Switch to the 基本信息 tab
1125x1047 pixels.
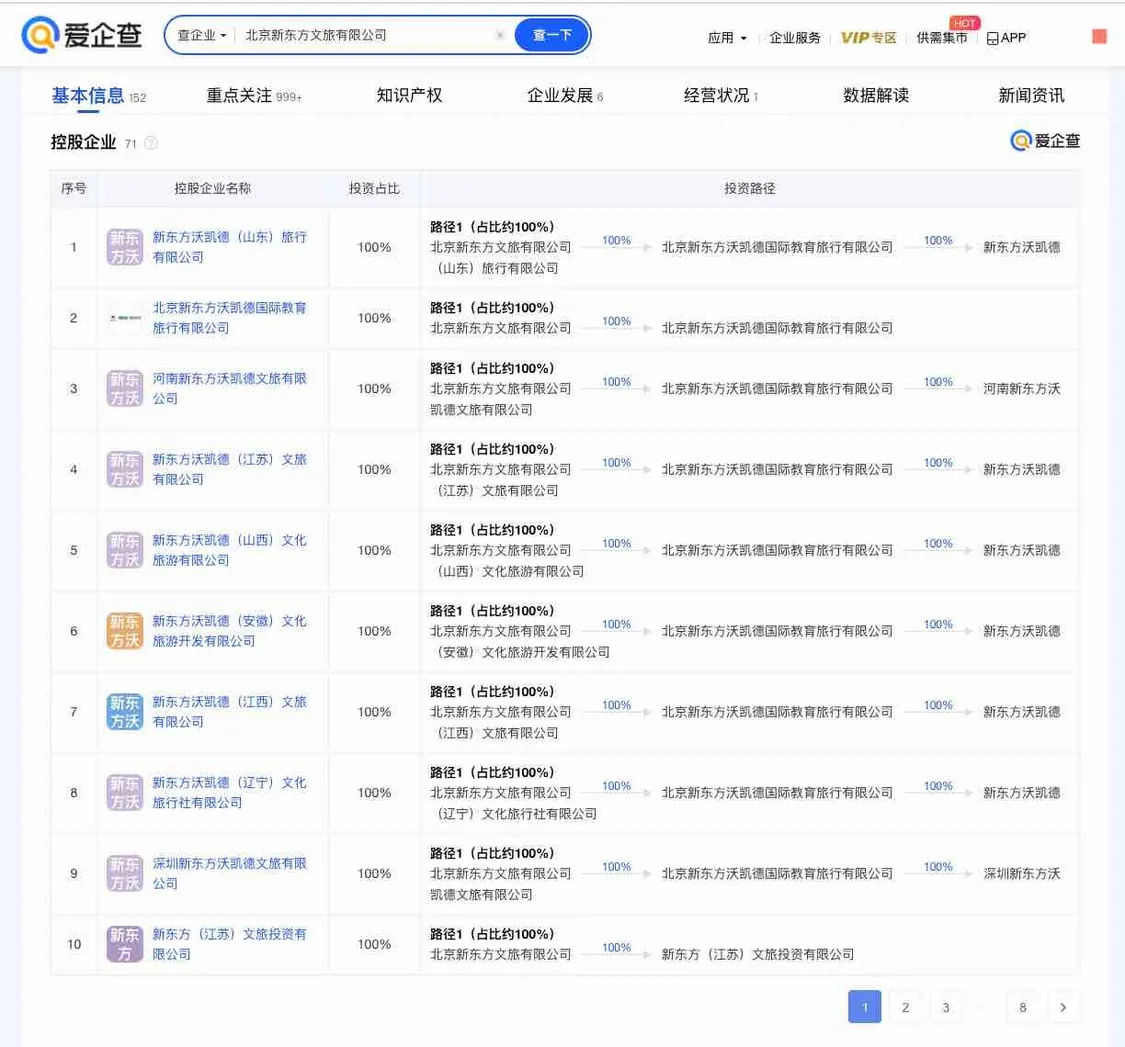[x=98, y=95]
